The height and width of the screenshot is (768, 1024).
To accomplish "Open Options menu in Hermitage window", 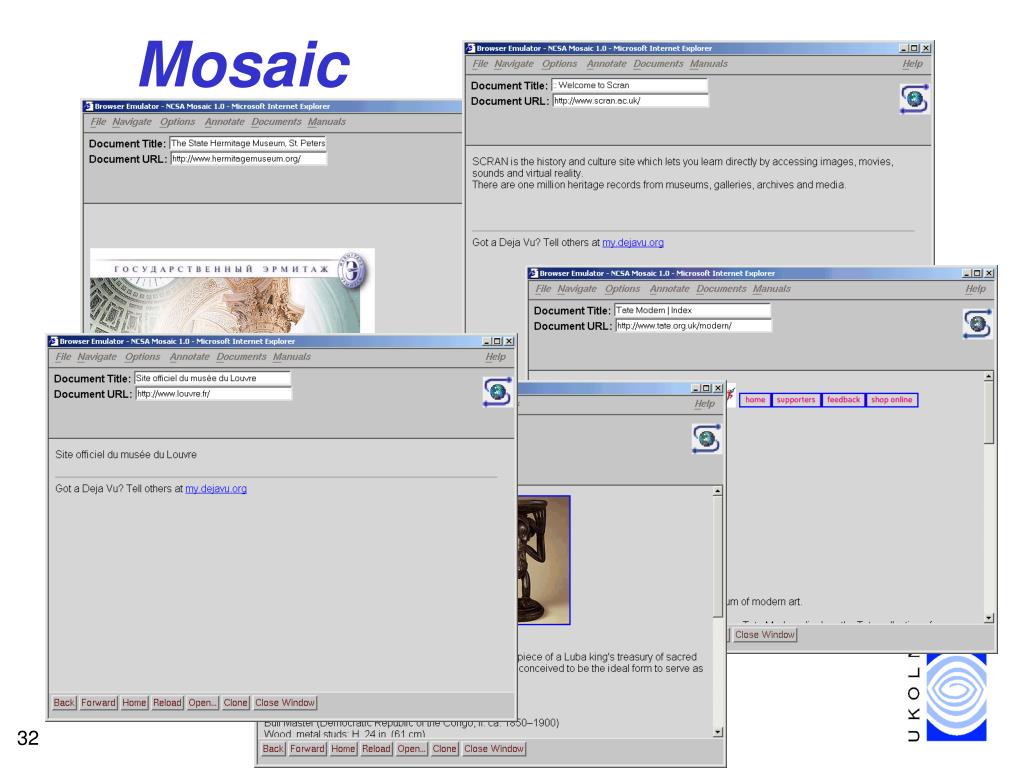I will point(178,121).
